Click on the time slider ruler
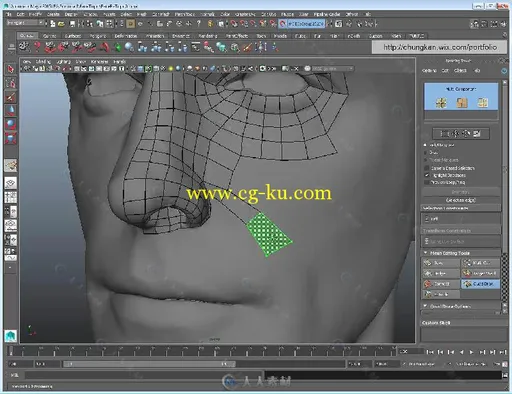Viewport: 512px width, 394px height. 202,351
